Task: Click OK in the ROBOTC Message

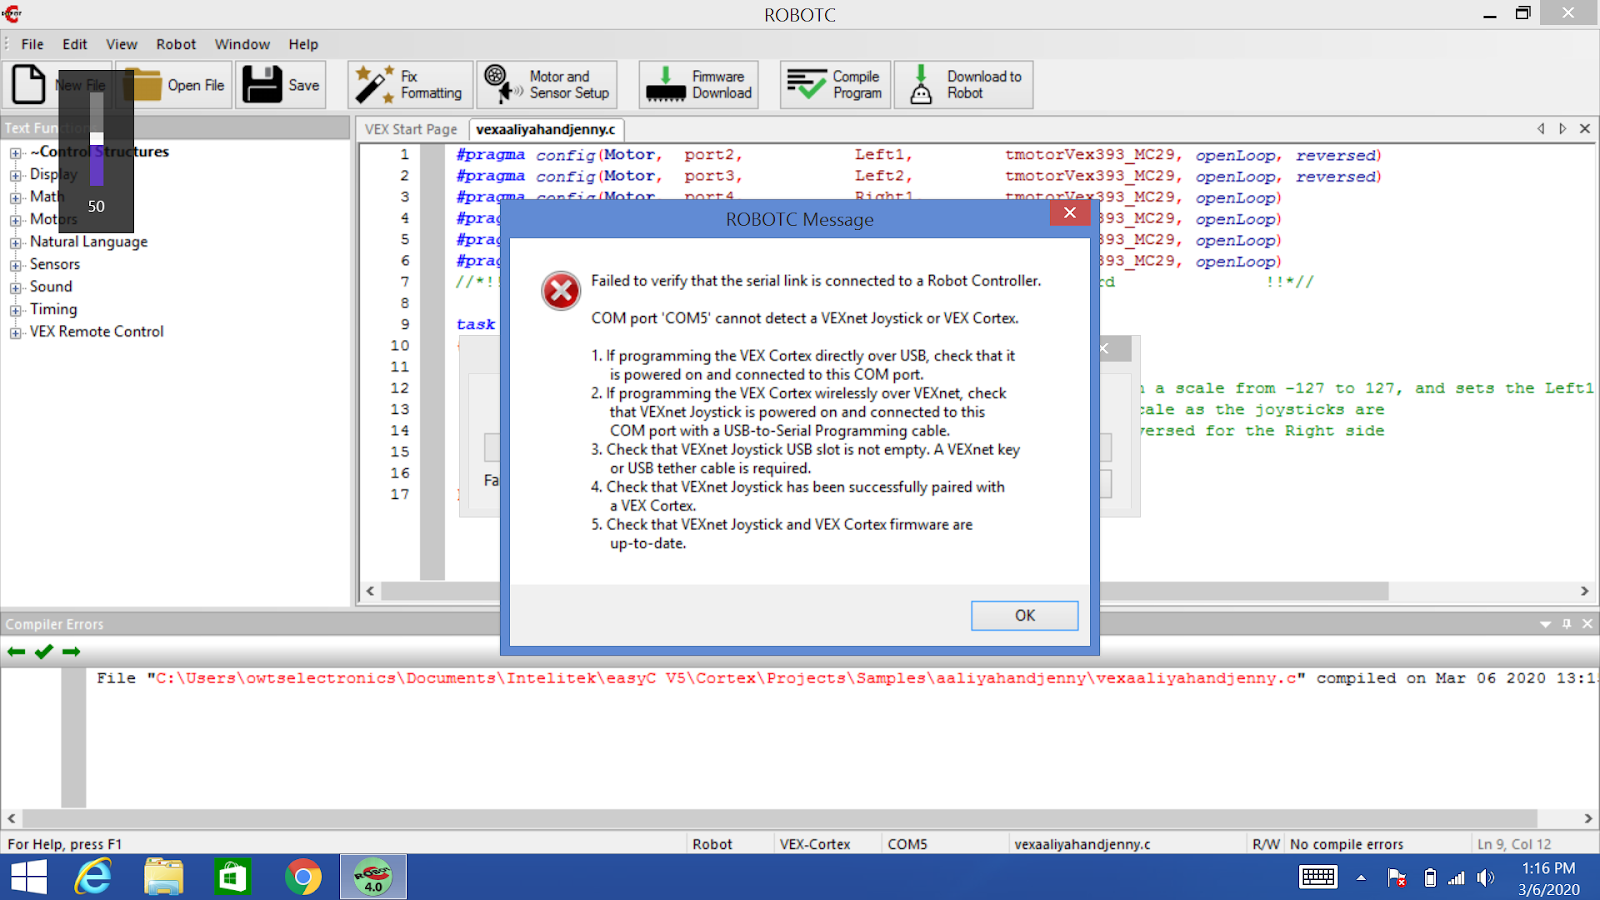Action: pyautogui.click(x=1025, y=616)
